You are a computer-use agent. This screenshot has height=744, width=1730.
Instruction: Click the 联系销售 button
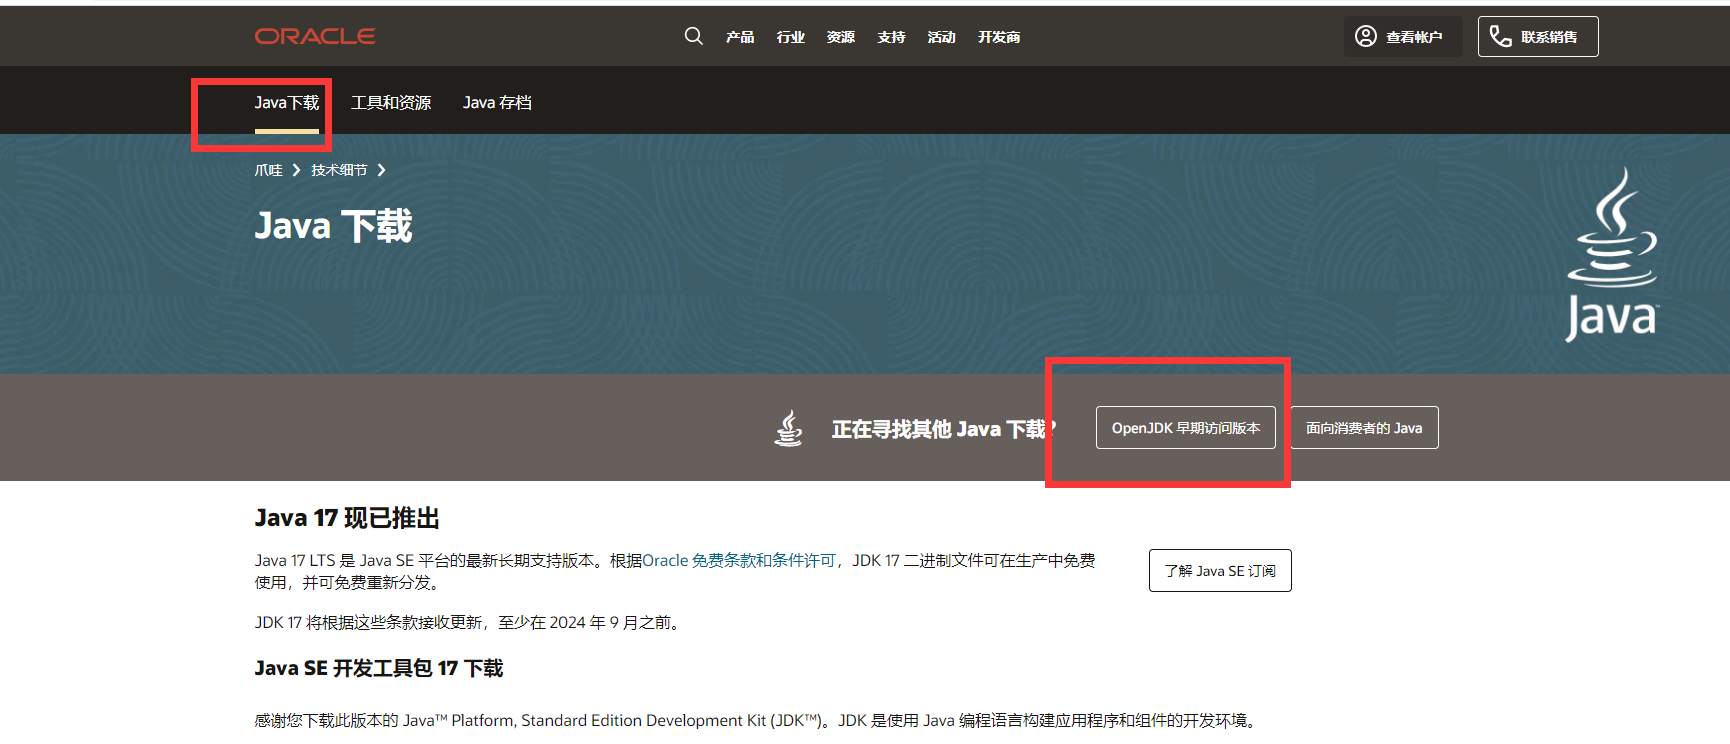[x=1538, y=36]
